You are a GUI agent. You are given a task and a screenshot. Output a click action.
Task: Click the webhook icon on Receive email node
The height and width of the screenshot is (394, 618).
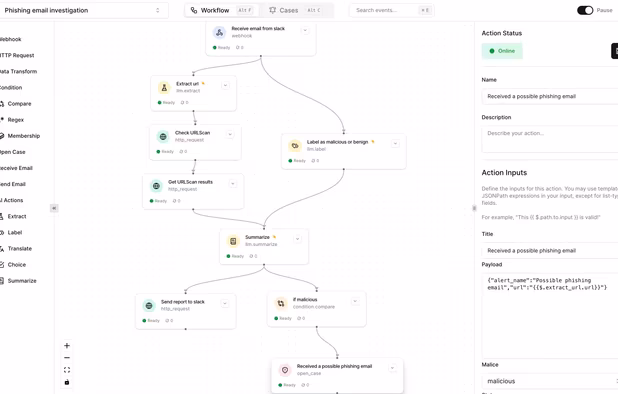click(x=219, y=32)
